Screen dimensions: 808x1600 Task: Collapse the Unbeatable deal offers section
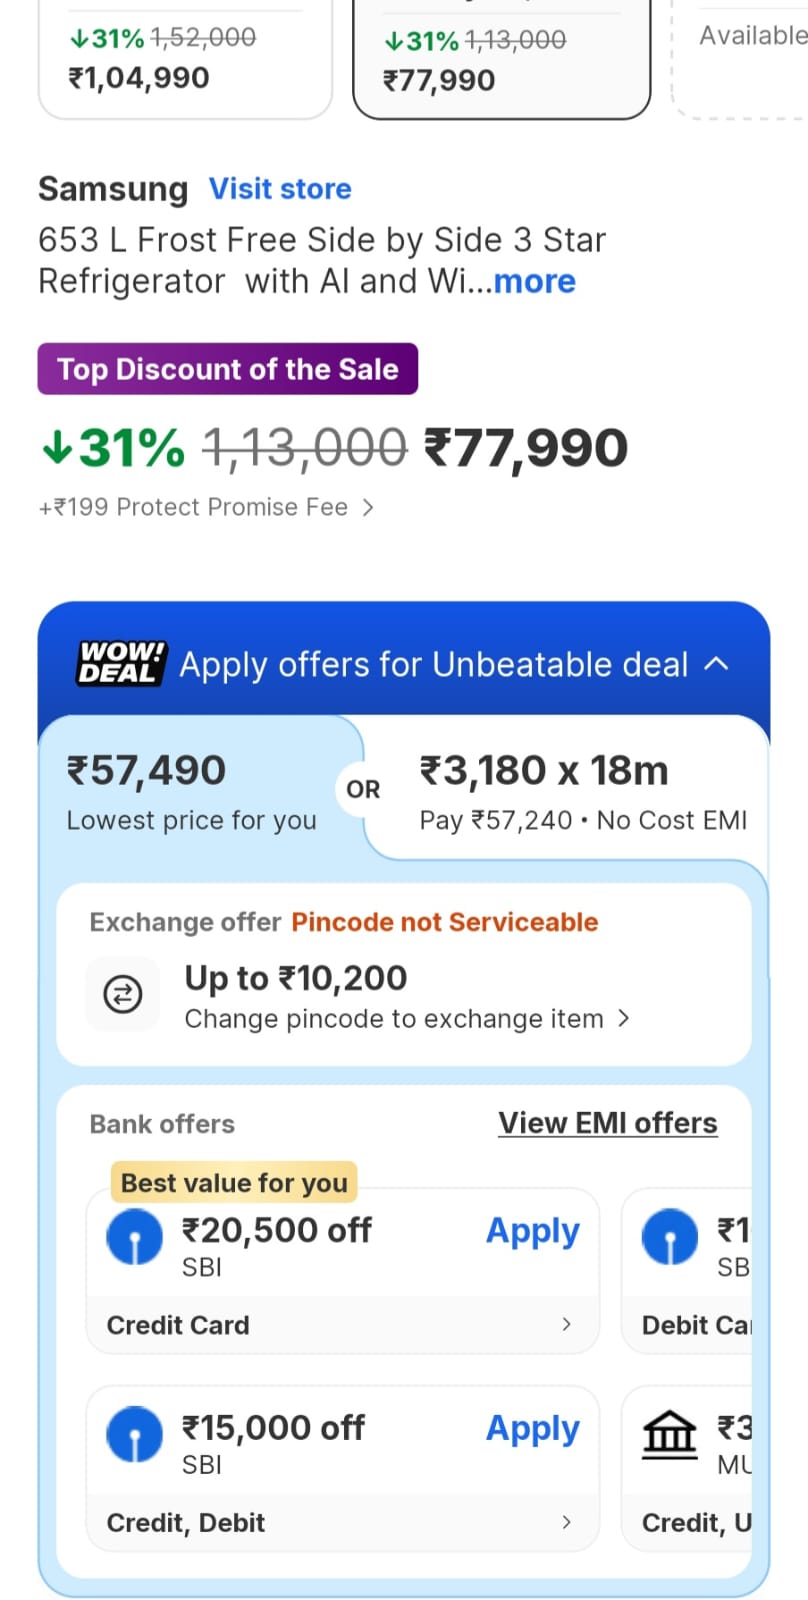(x=717, y=664)
